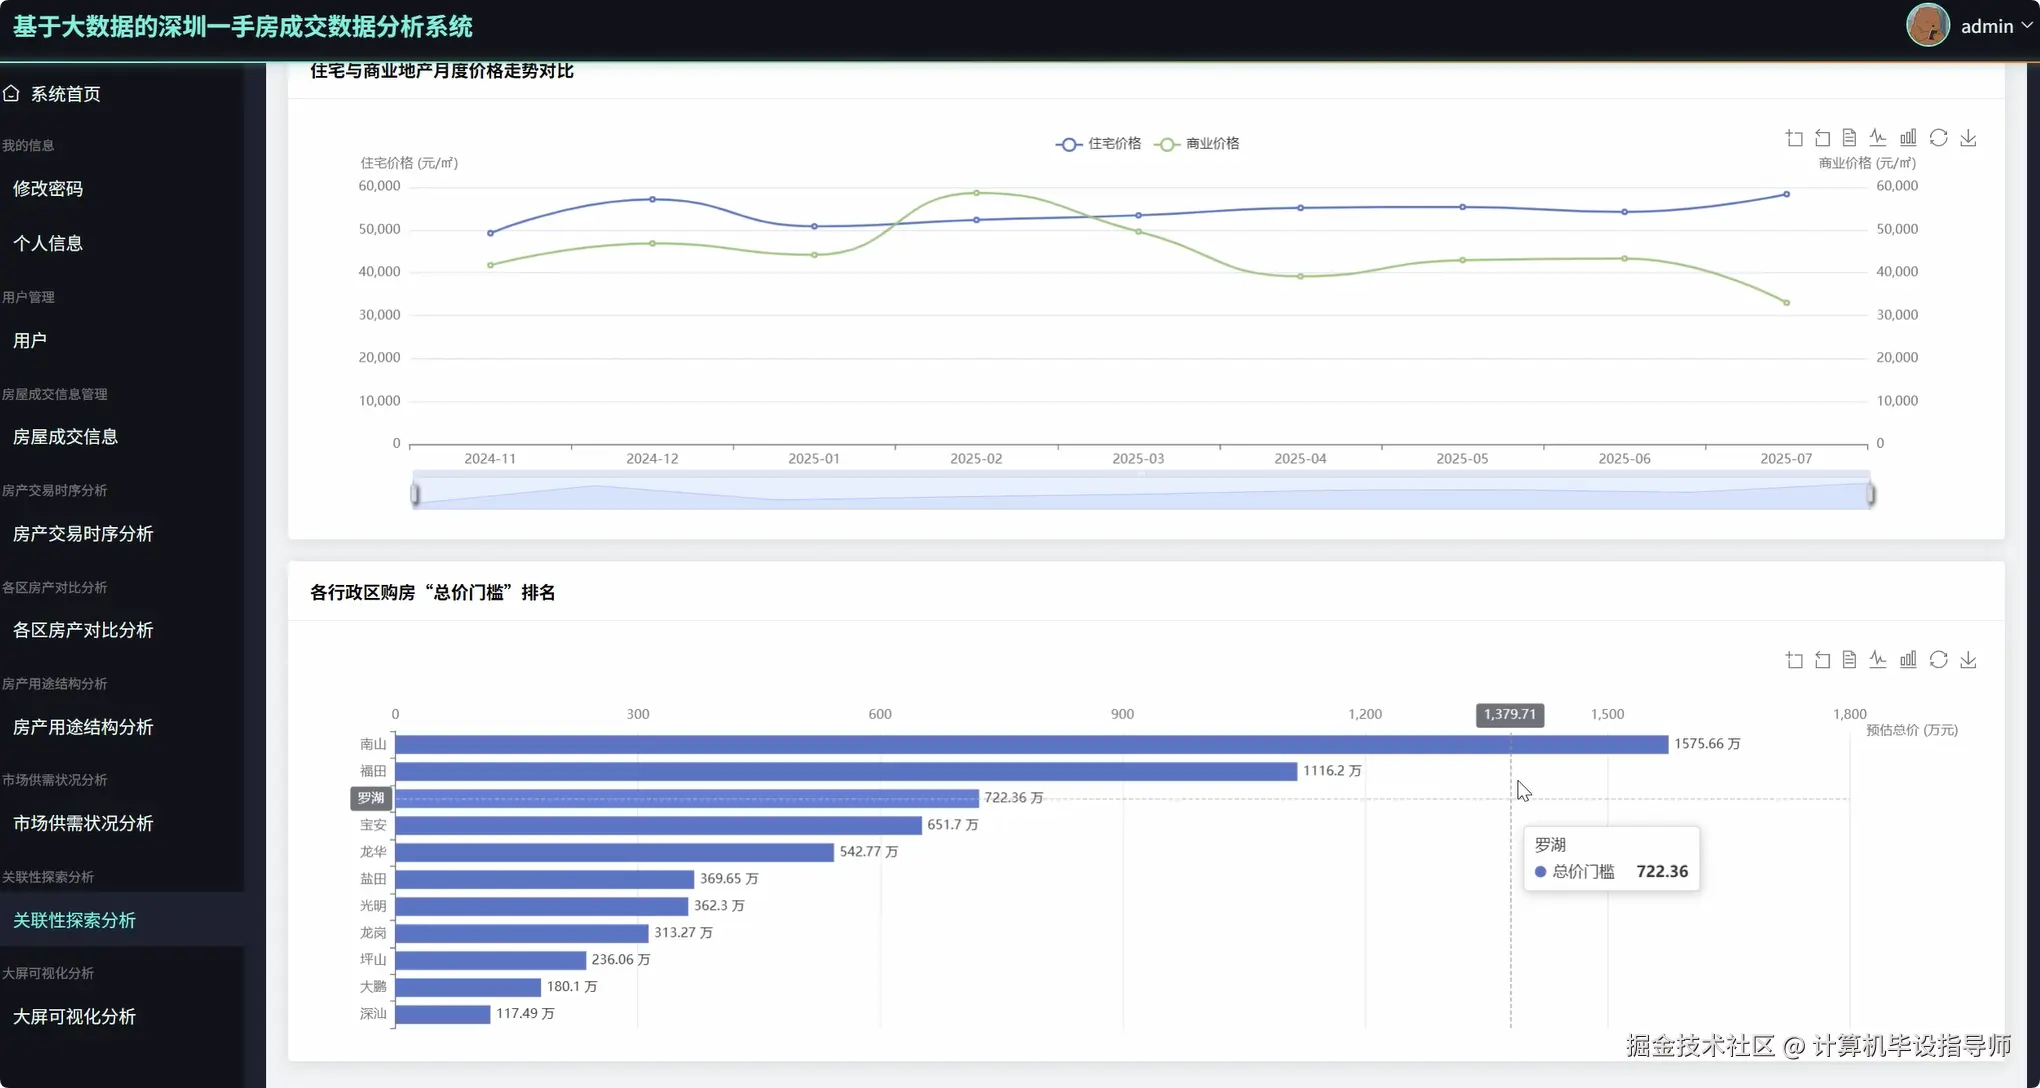Switch district ranking chart to line type
2040x1088 pixels.
[1878, 660]
